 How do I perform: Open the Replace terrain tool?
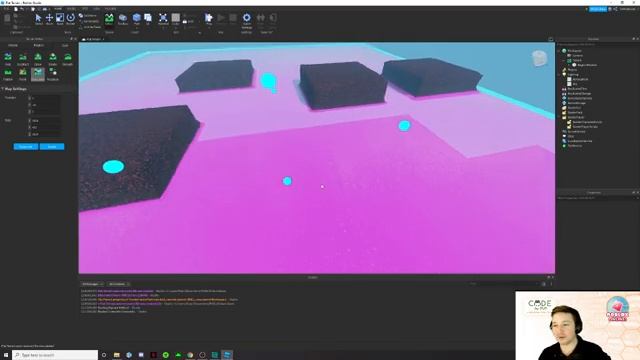53,75
